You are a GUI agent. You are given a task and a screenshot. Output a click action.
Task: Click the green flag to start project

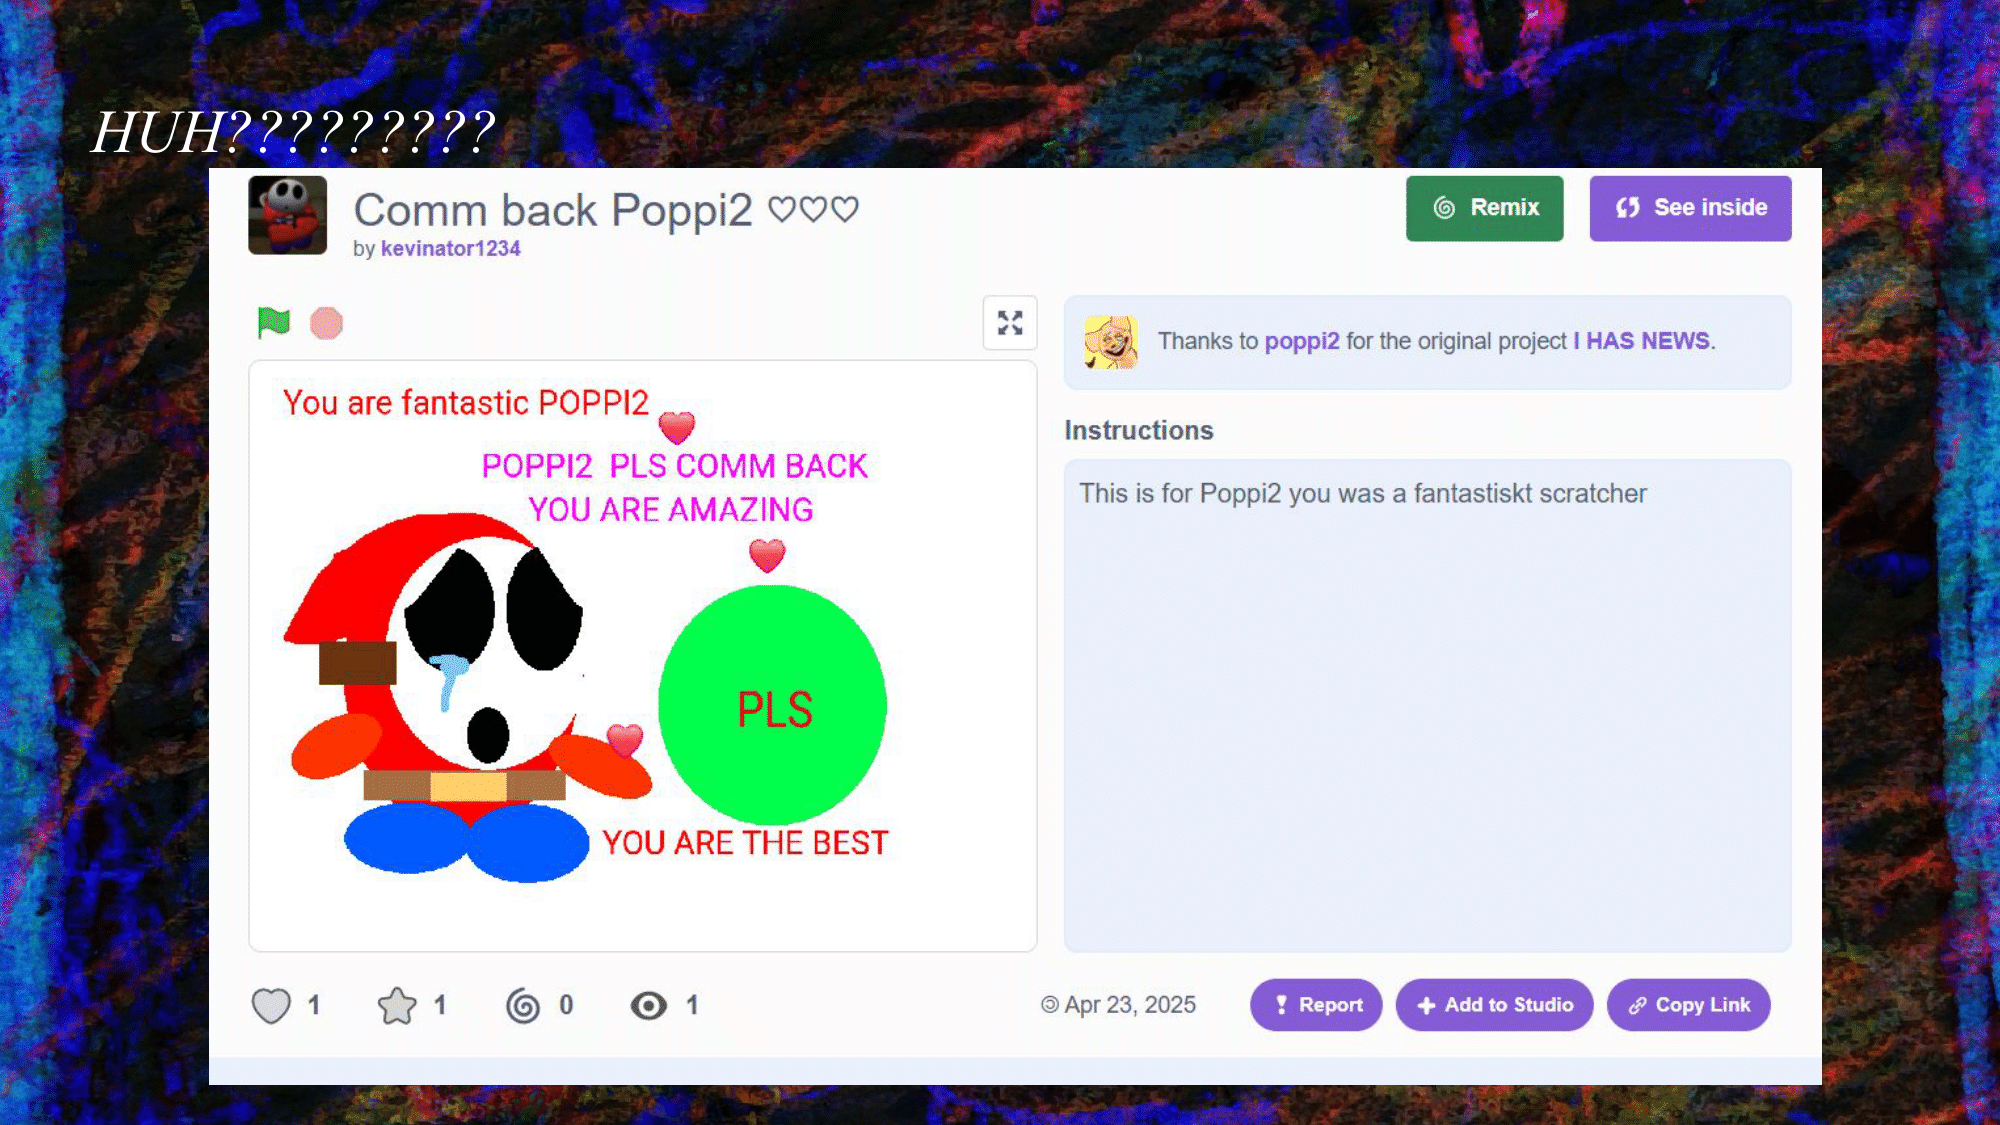[x=273, y=323]
